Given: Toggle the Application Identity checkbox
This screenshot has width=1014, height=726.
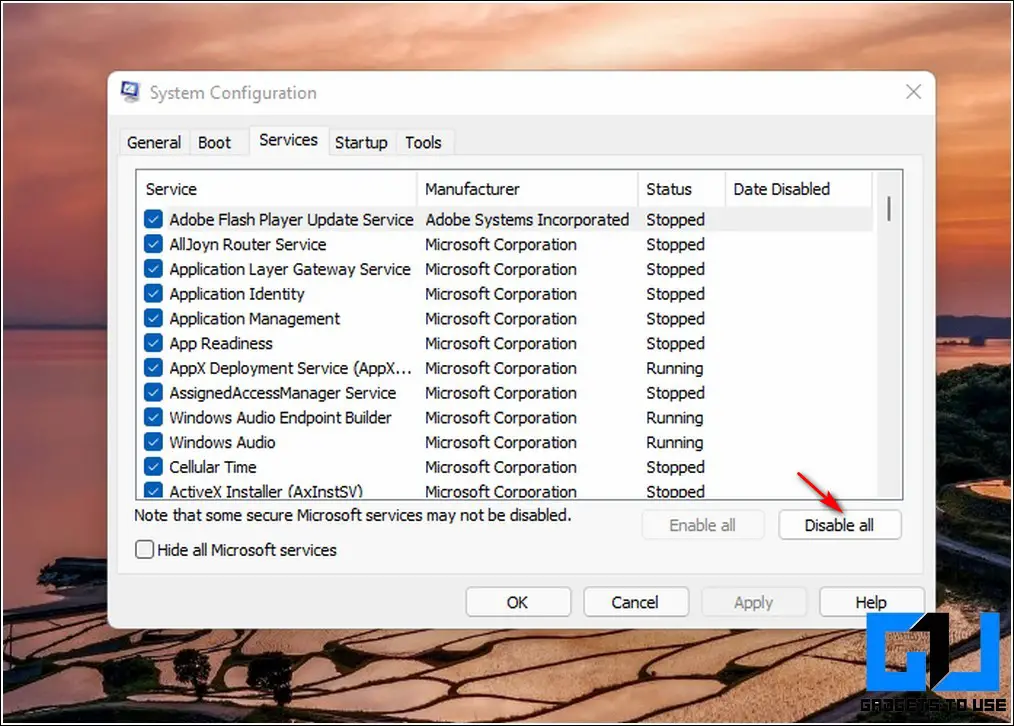Looking at the screenshot, I should pyautogui.click(x=153, y=294).
